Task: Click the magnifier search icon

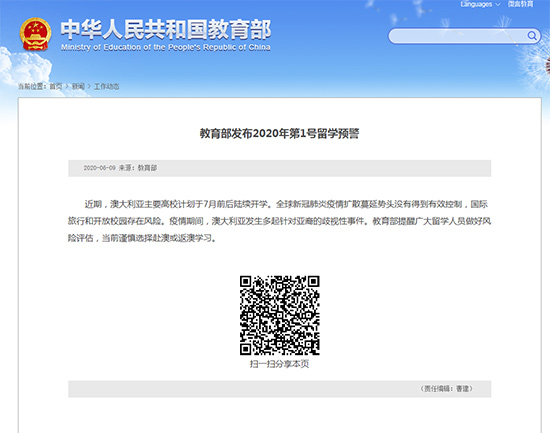Action: tap(532, 36)
